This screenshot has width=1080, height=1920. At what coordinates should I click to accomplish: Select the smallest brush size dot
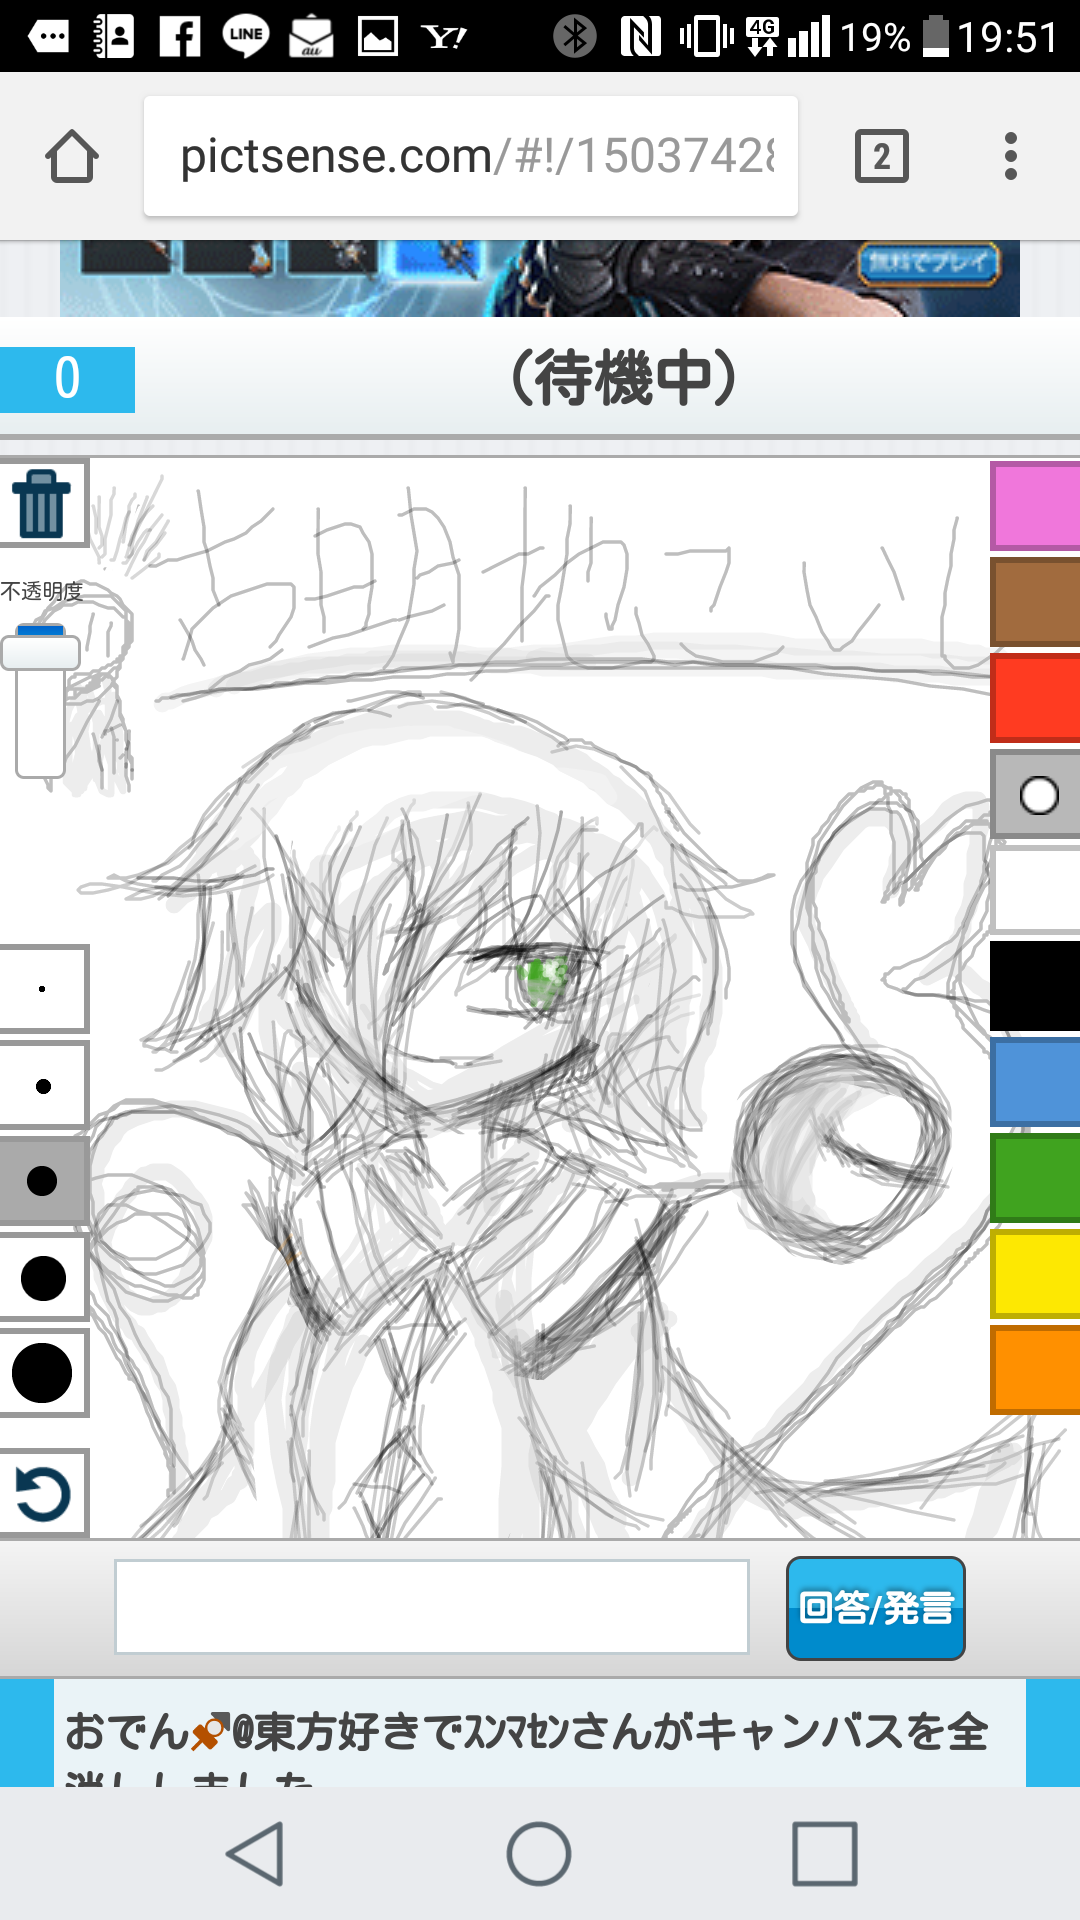(43, 989)
